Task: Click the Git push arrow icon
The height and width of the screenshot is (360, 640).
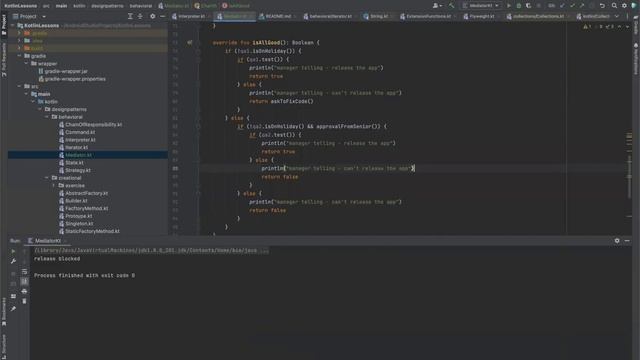Action: pos(582,6)
